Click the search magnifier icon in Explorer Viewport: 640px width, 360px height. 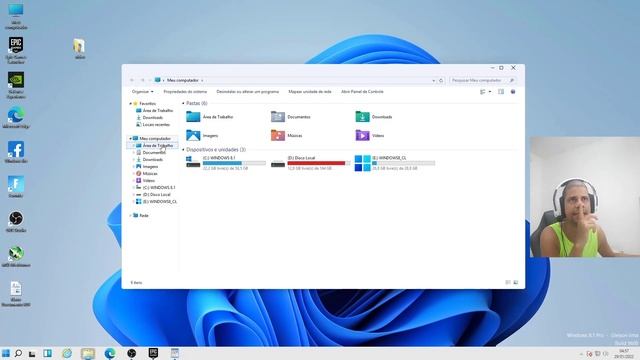(512, 80)
